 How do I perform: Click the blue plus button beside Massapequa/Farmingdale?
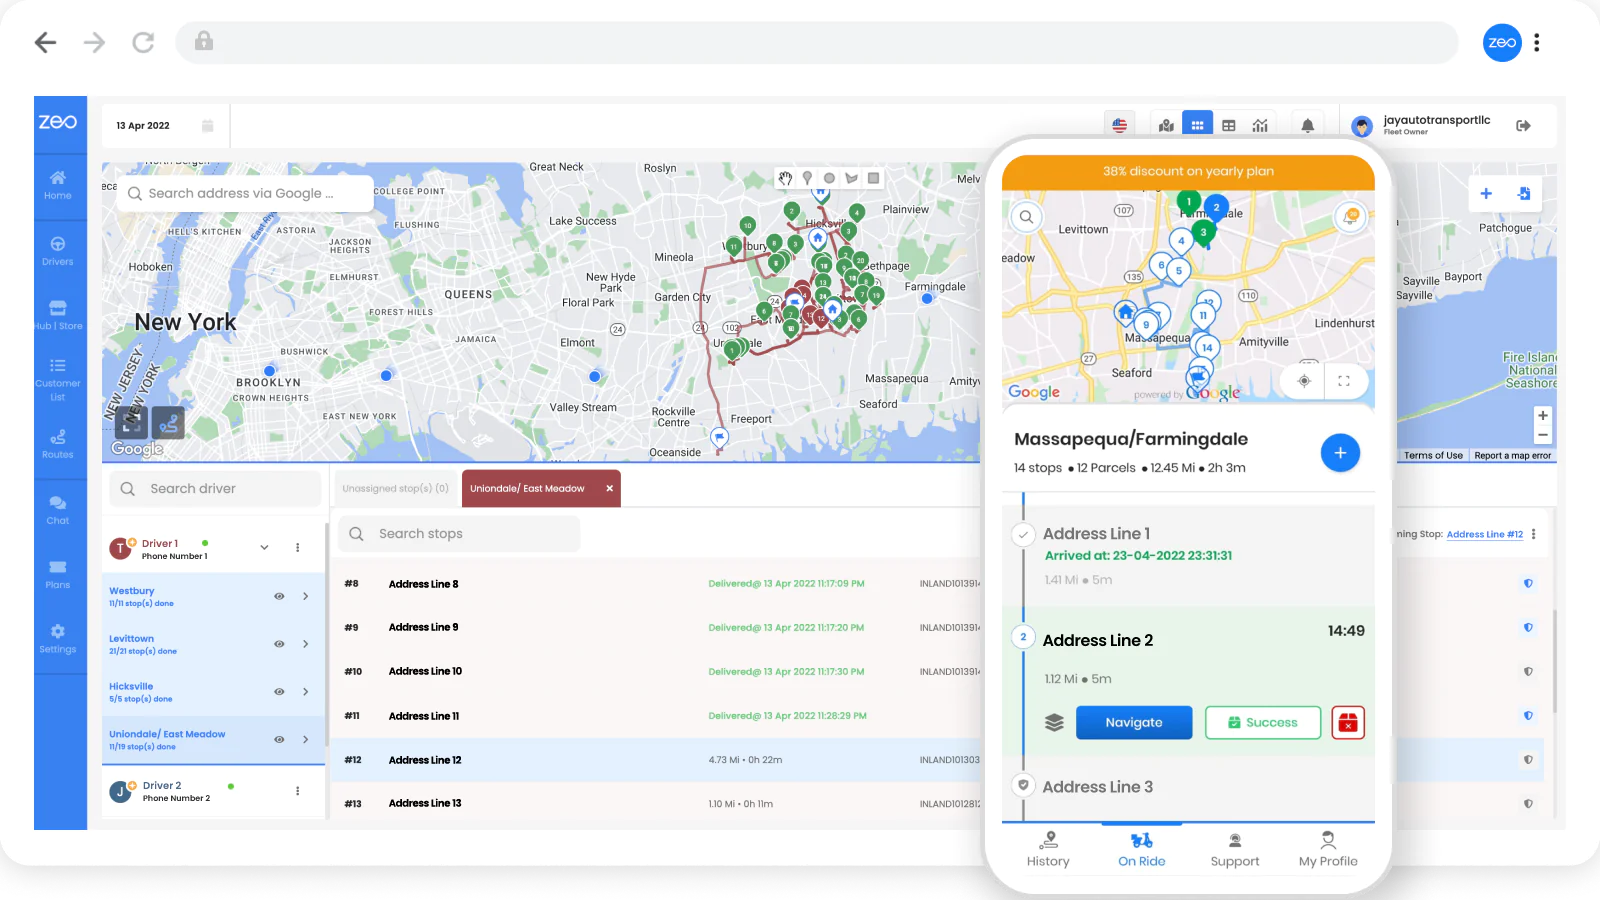(x=1340, y=453)
